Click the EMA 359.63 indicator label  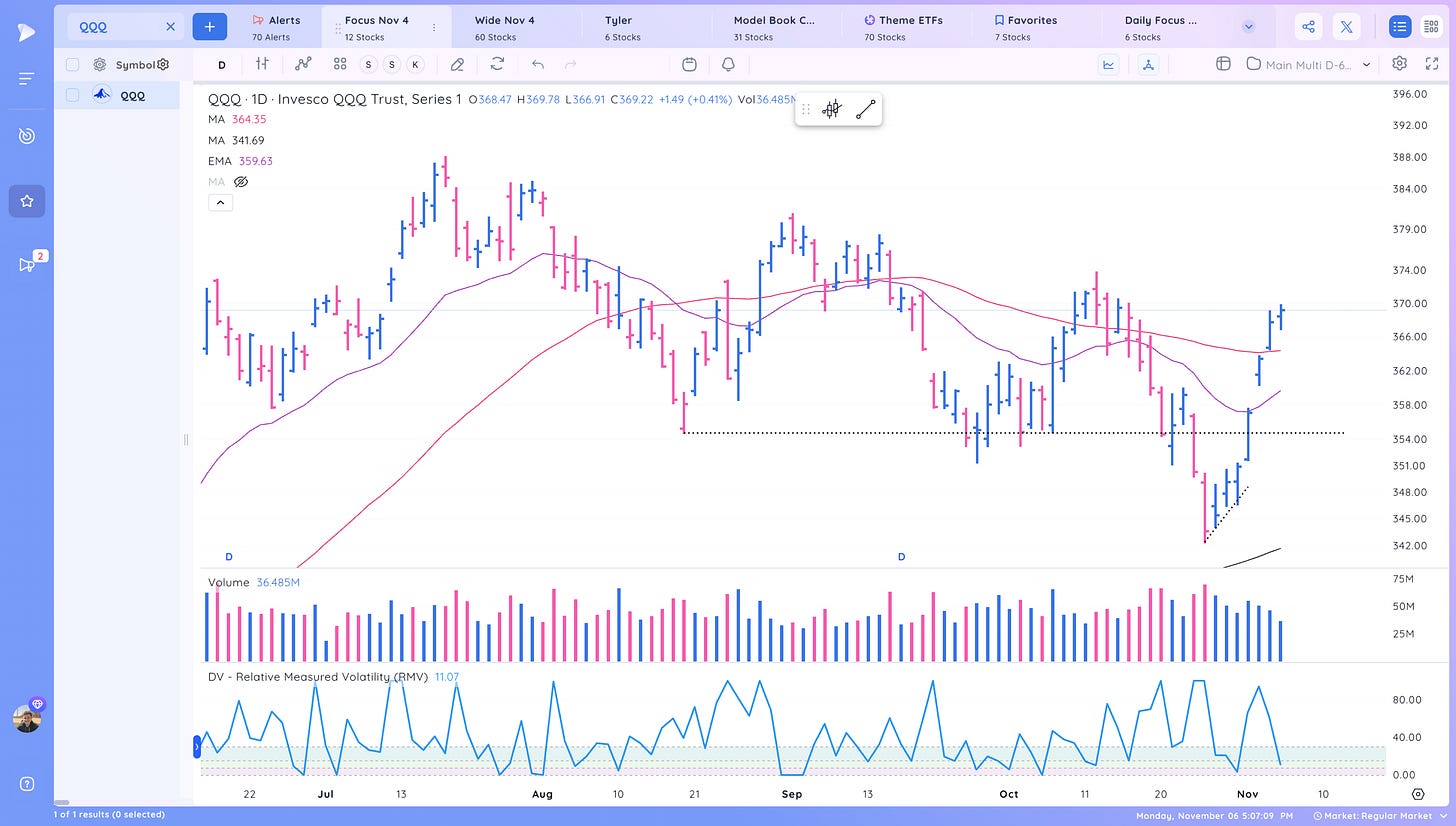coord(240,161)
